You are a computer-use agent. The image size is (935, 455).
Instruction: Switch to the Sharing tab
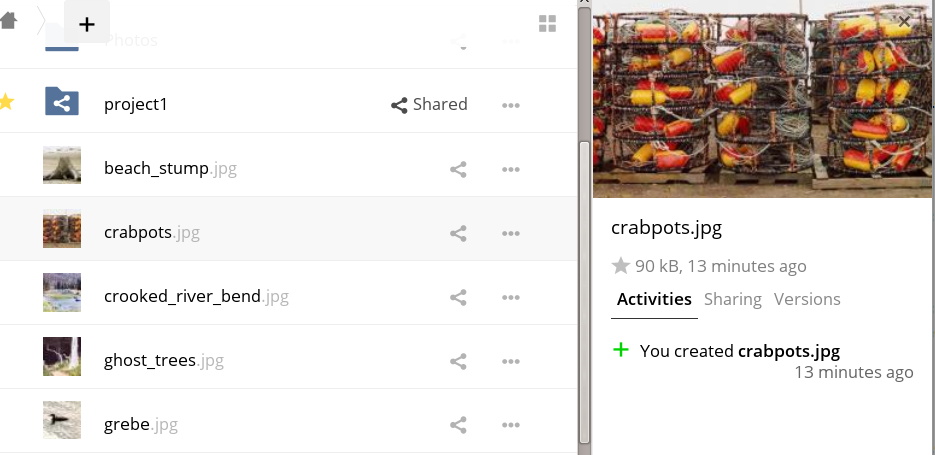coord(733,299)
